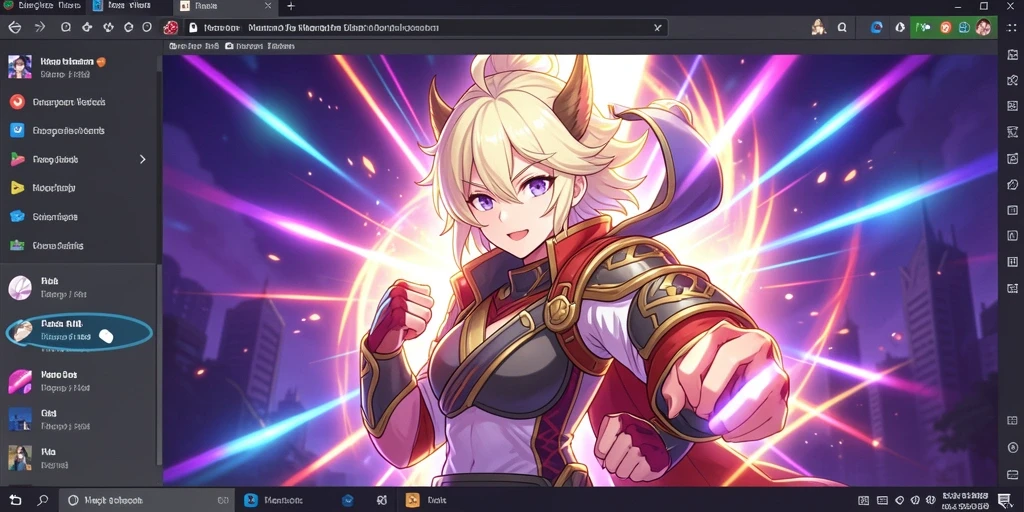Image resolution: width=1024 pixels, height=512 pixels.
Task: Open the new tab plus button
Action: tap(291, 6)
